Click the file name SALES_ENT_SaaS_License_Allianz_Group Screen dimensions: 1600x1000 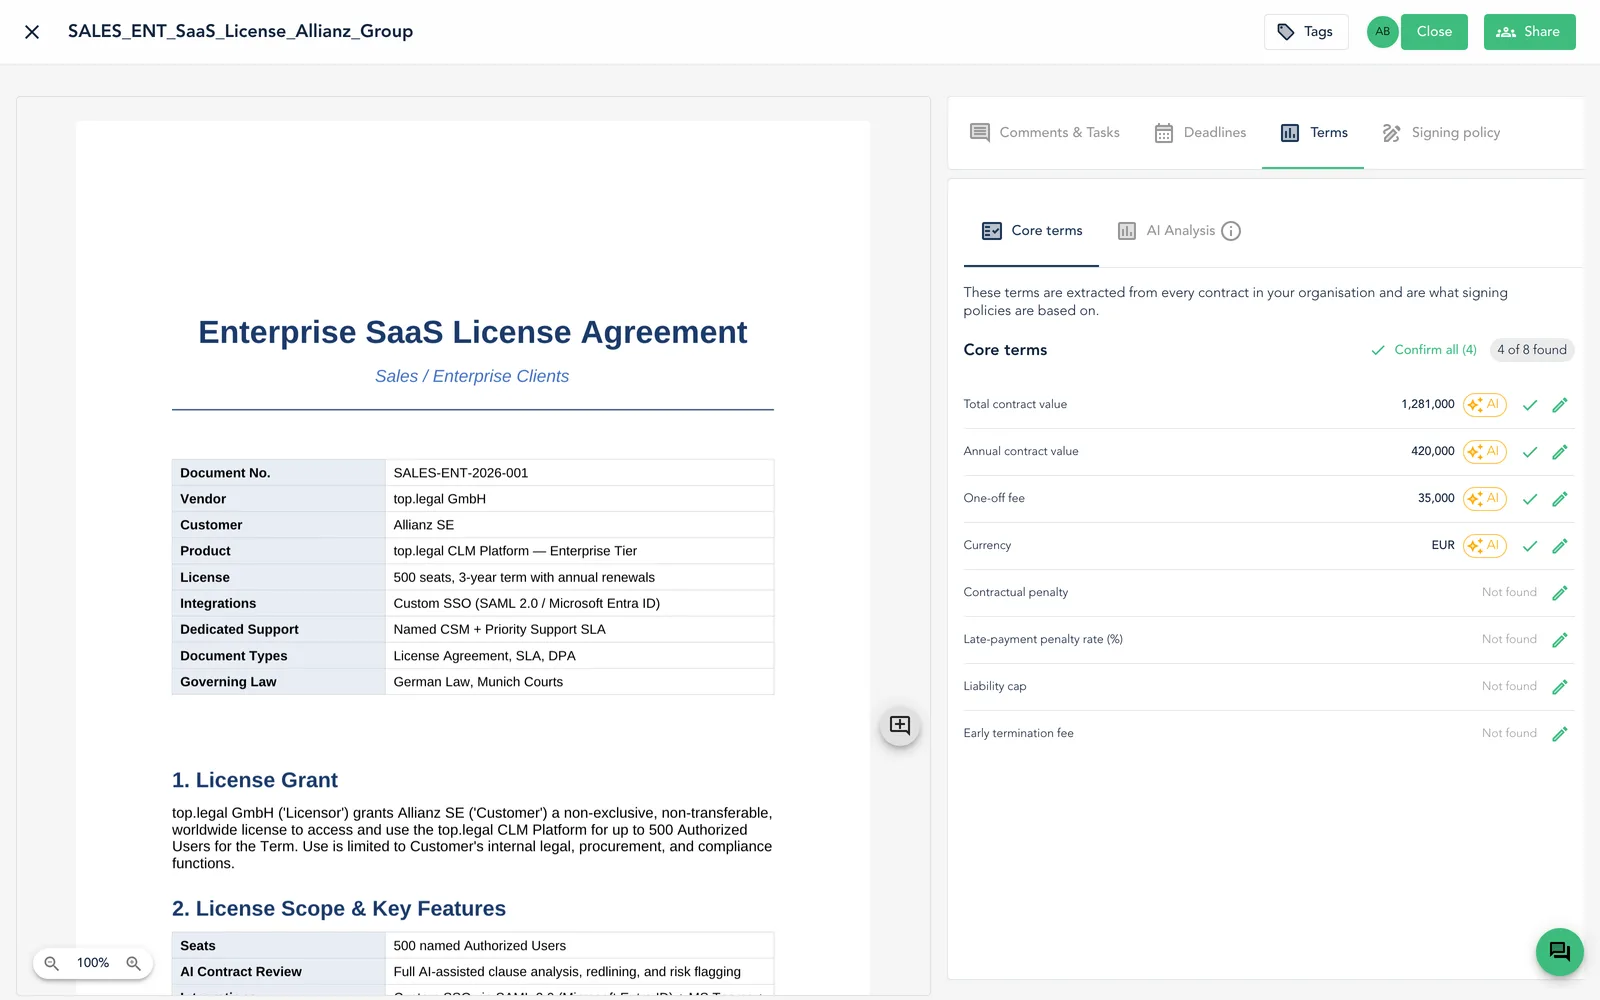[240, 32]
